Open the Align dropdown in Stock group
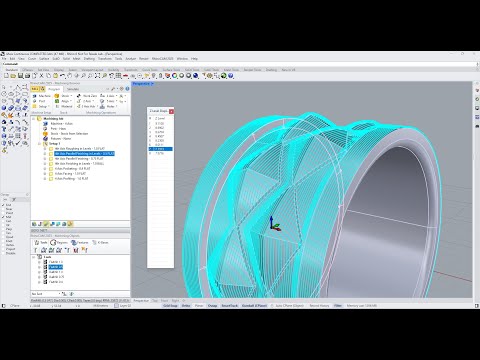 click(x=63, y=101)
